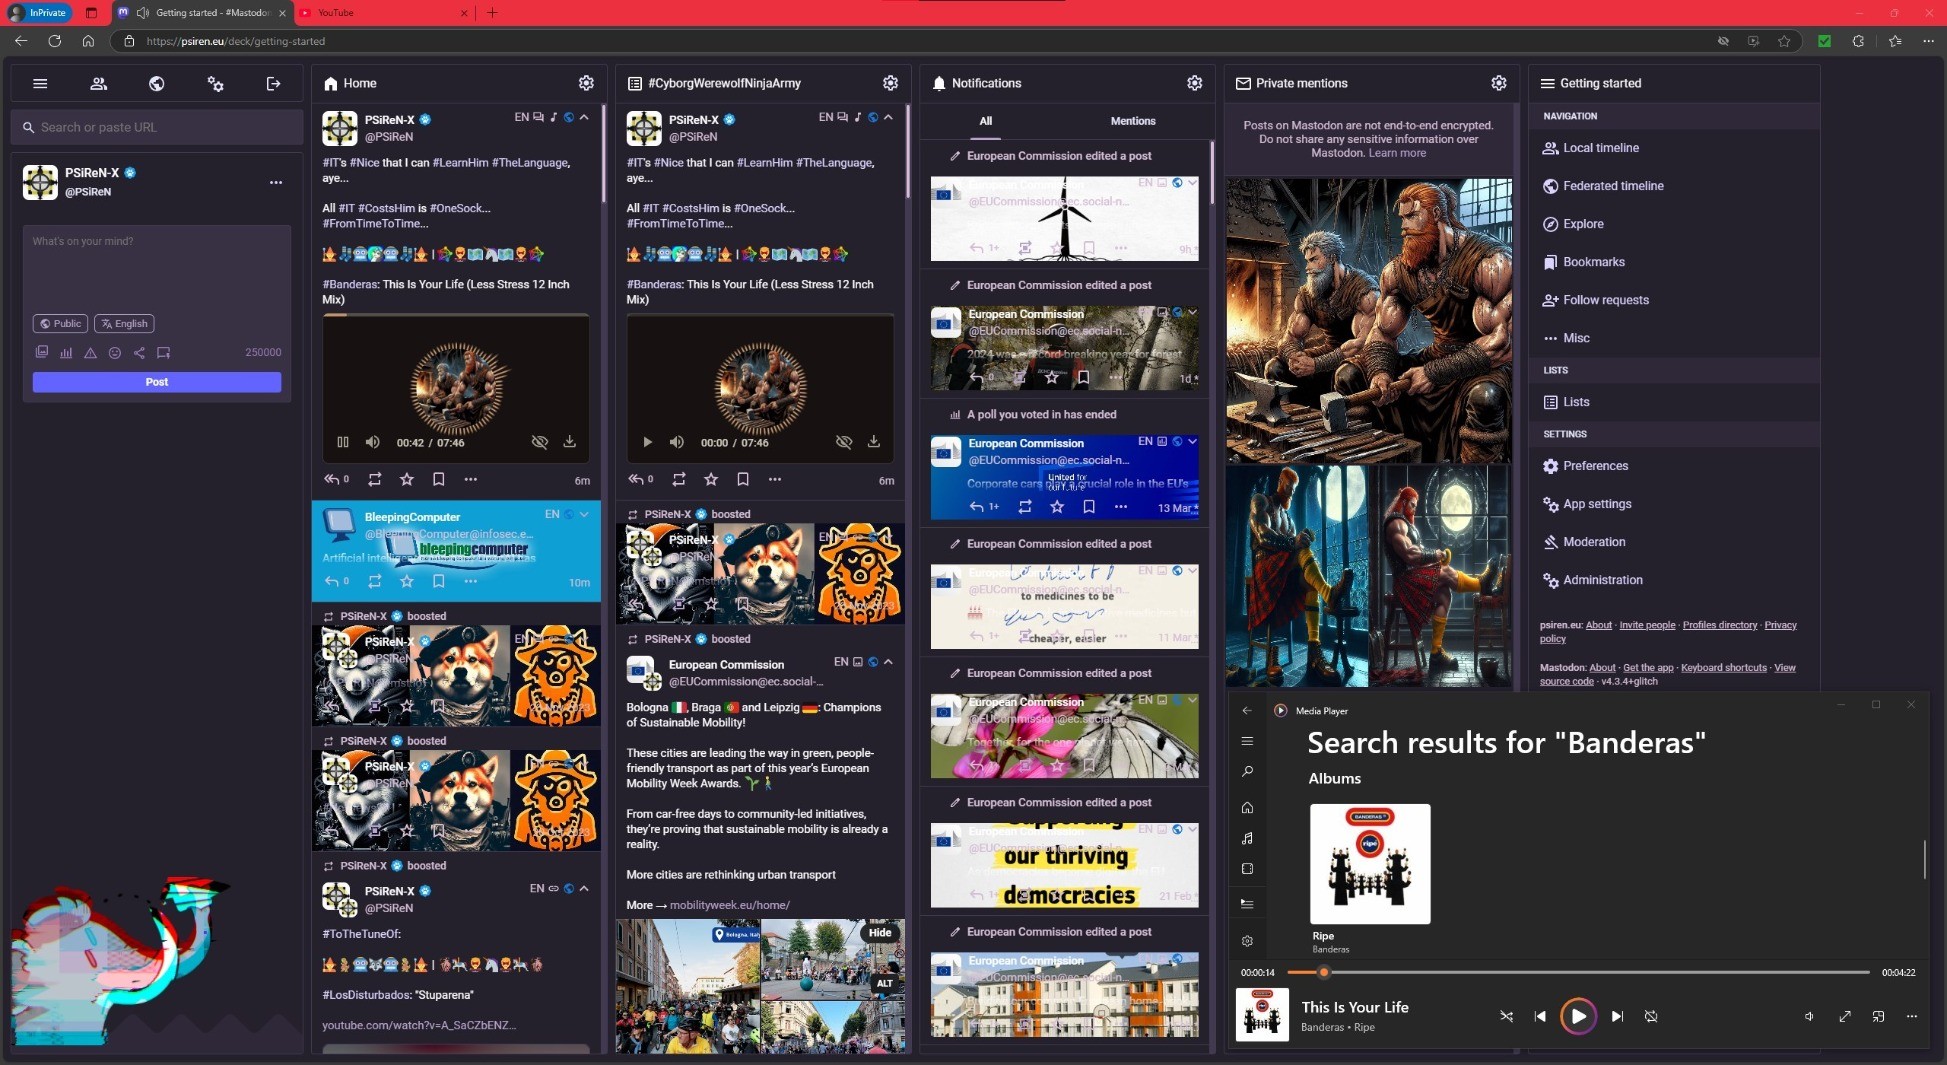Screen dimensions: 1947x1065
Task: Add a poll using the compose poll icon
Action: (66, 352)
